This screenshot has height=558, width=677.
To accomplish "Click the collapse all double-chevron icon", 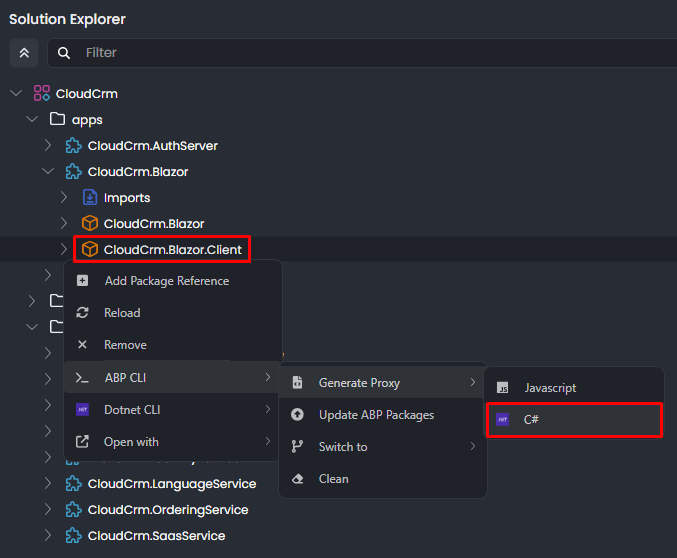I will click(x=24, y=53).
